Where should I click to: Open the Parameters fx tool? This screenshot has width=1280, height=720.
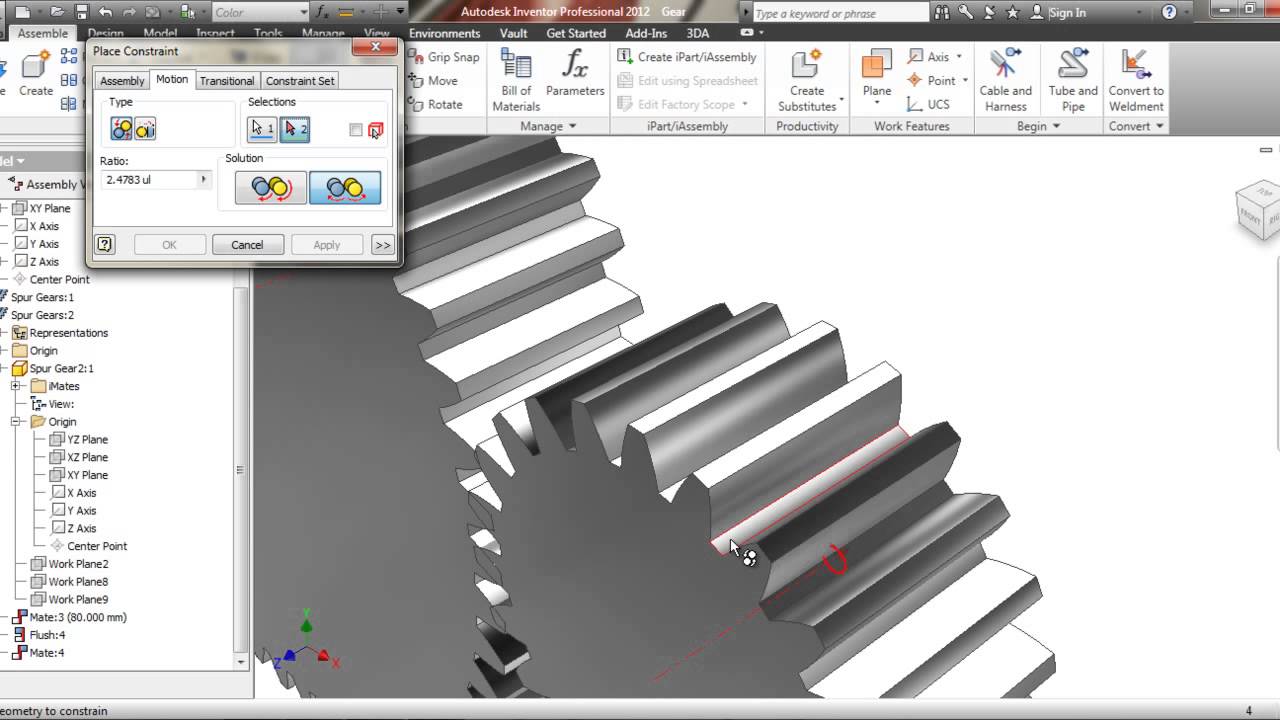point(575,73)
